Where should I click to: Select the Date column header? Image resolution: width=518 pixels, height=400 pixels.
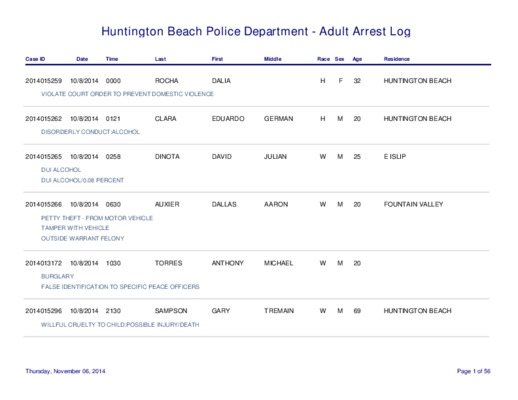point(82,59)
